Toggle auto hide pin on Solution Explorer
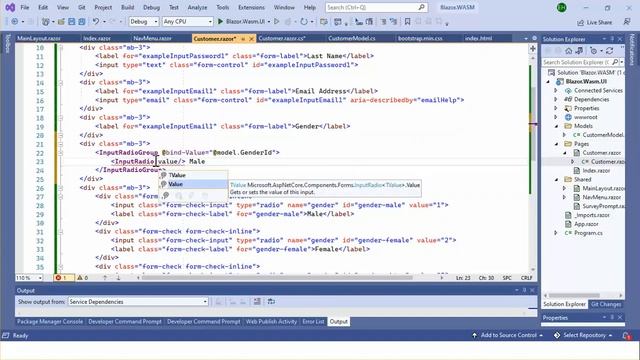Screen dimensions: 640x360 [612, 39]
